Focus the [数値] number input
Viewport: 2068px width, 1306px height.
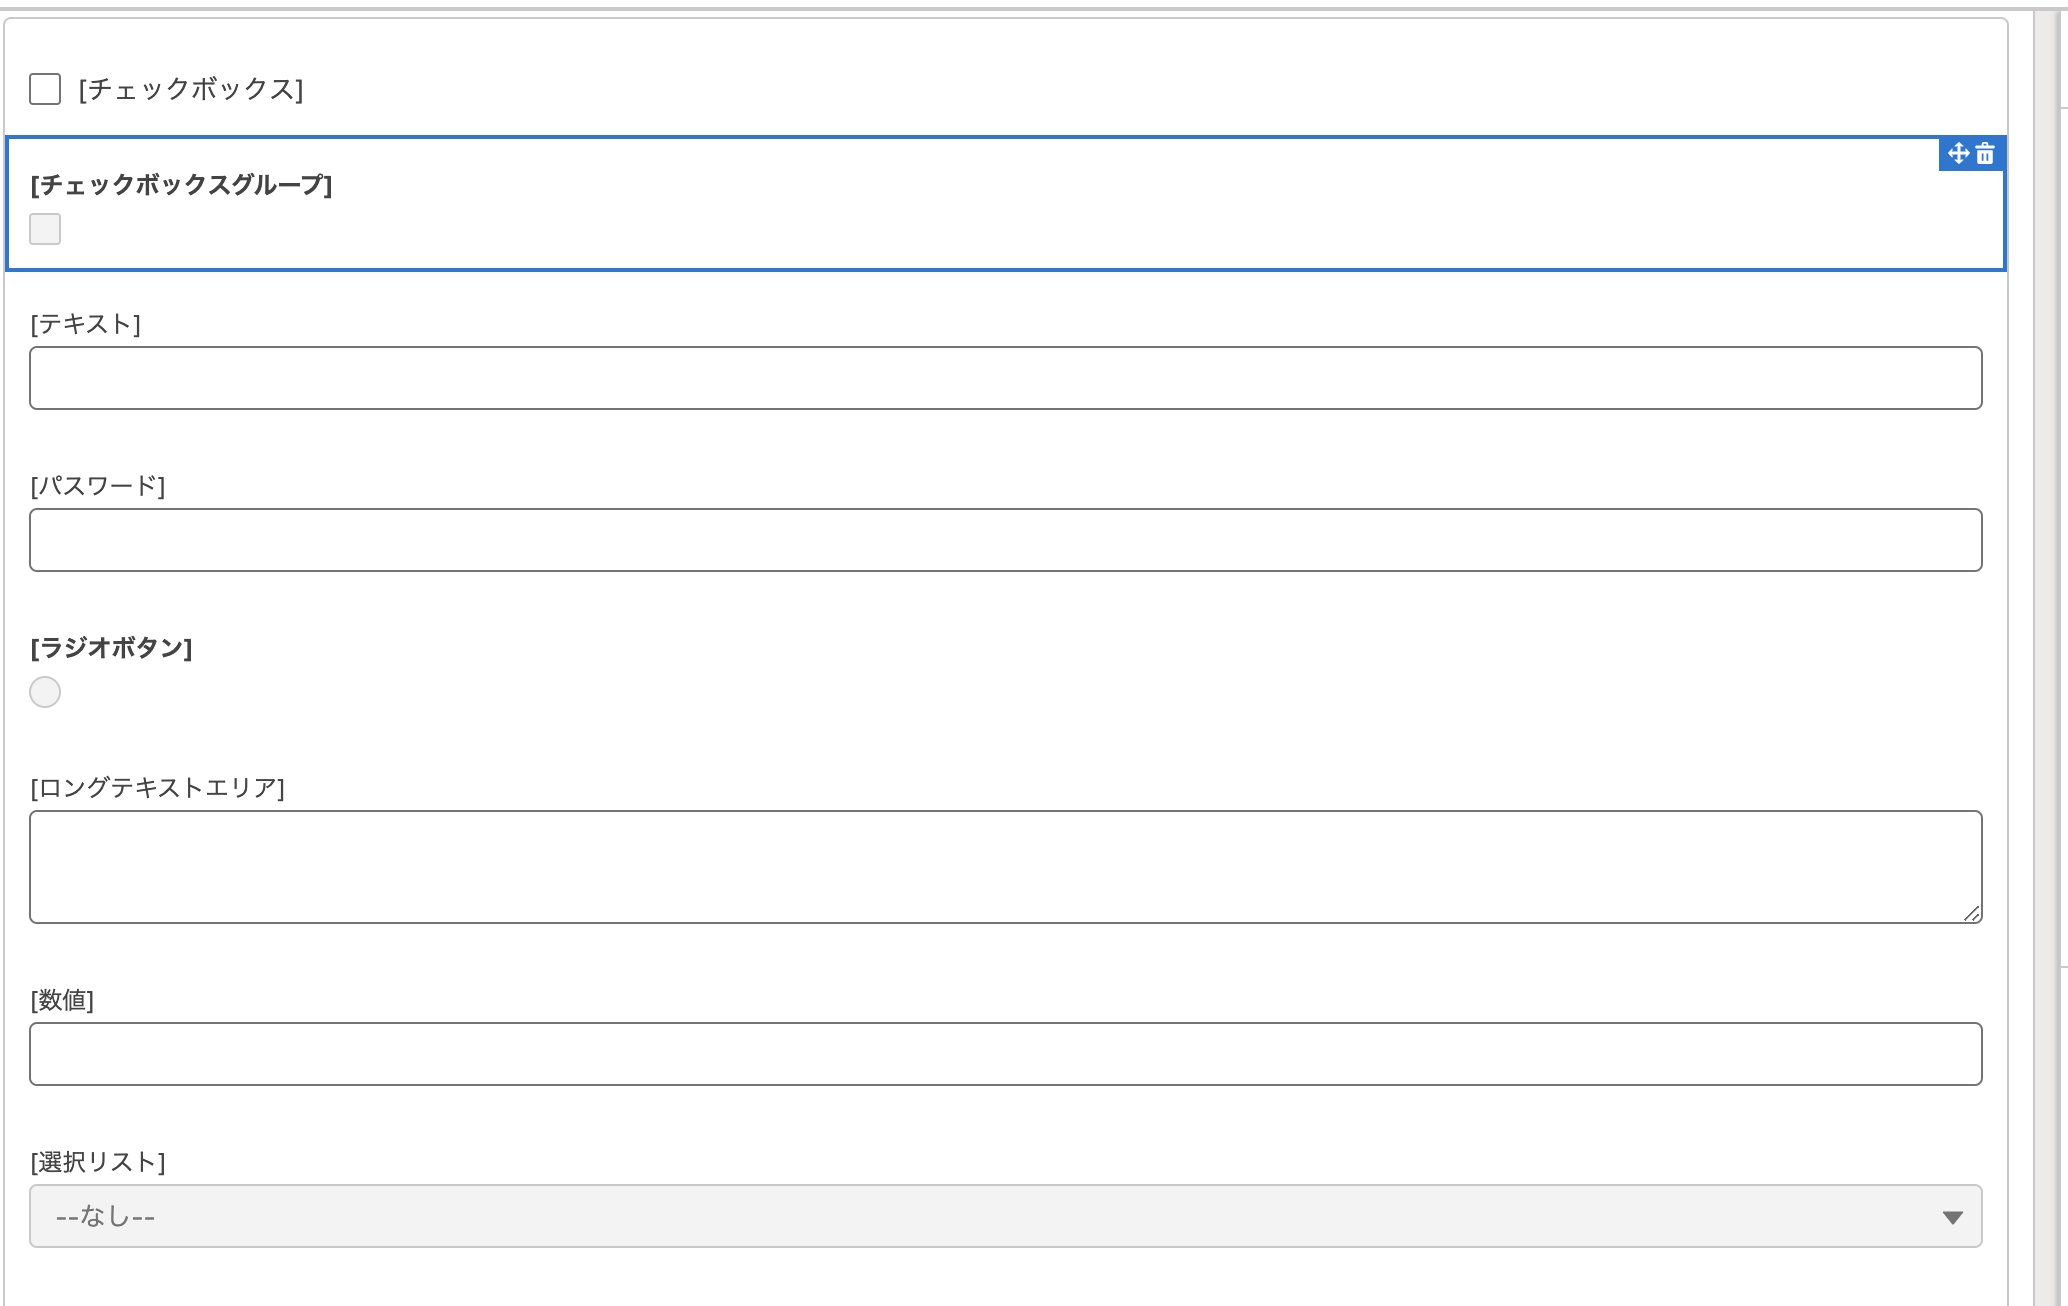click(x=1004, y=1054)
